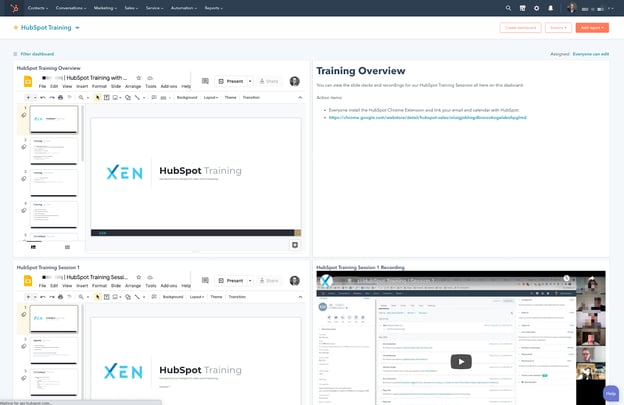Click add comment icon in Overview toolbar

pyautogui.click(x=154, y=97)
